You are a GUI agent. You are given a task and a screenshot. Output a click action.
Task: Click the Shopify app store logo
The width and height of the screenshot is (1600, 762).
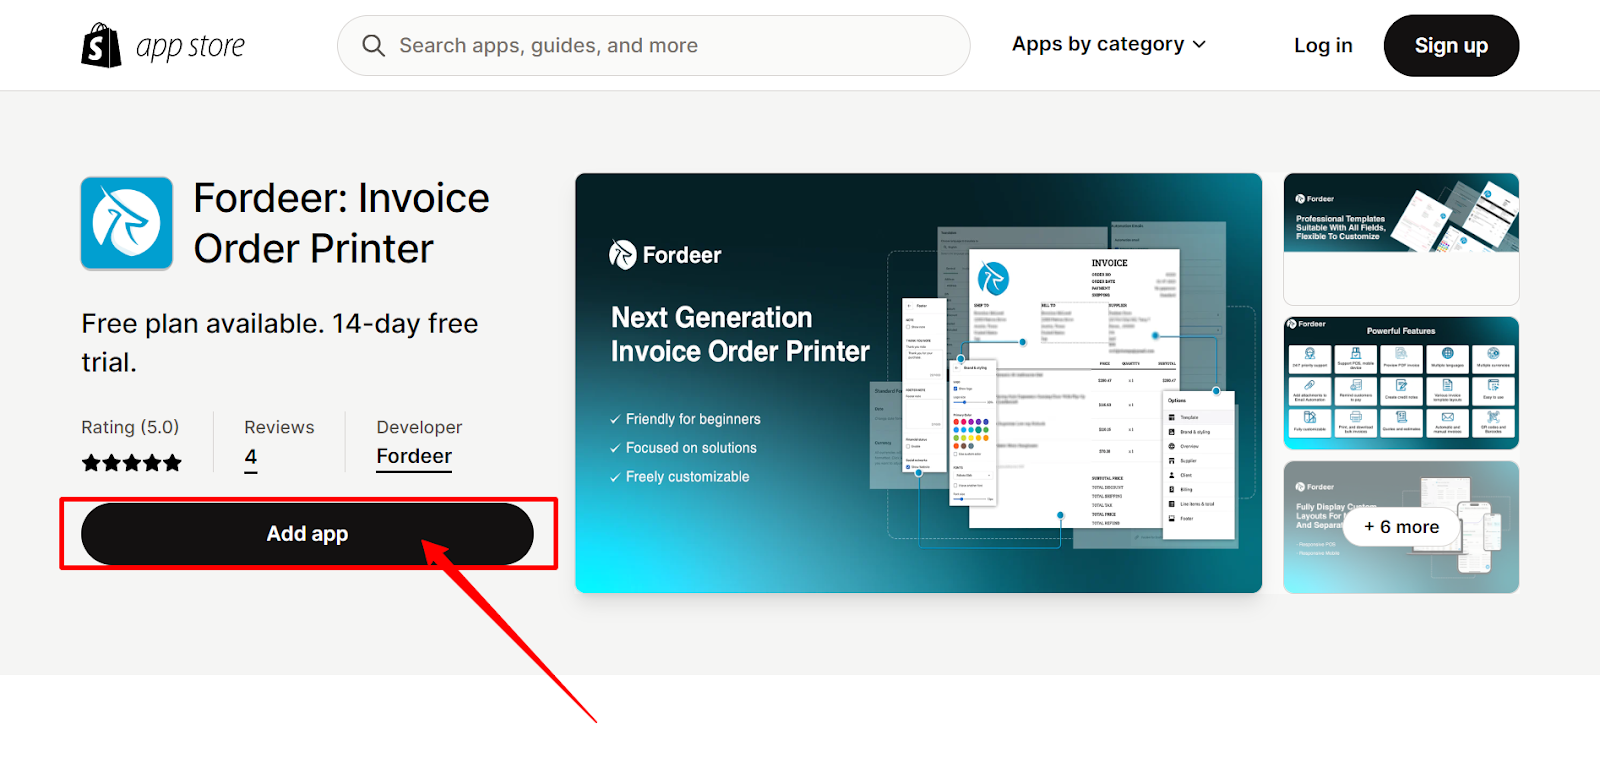[163, 46]
